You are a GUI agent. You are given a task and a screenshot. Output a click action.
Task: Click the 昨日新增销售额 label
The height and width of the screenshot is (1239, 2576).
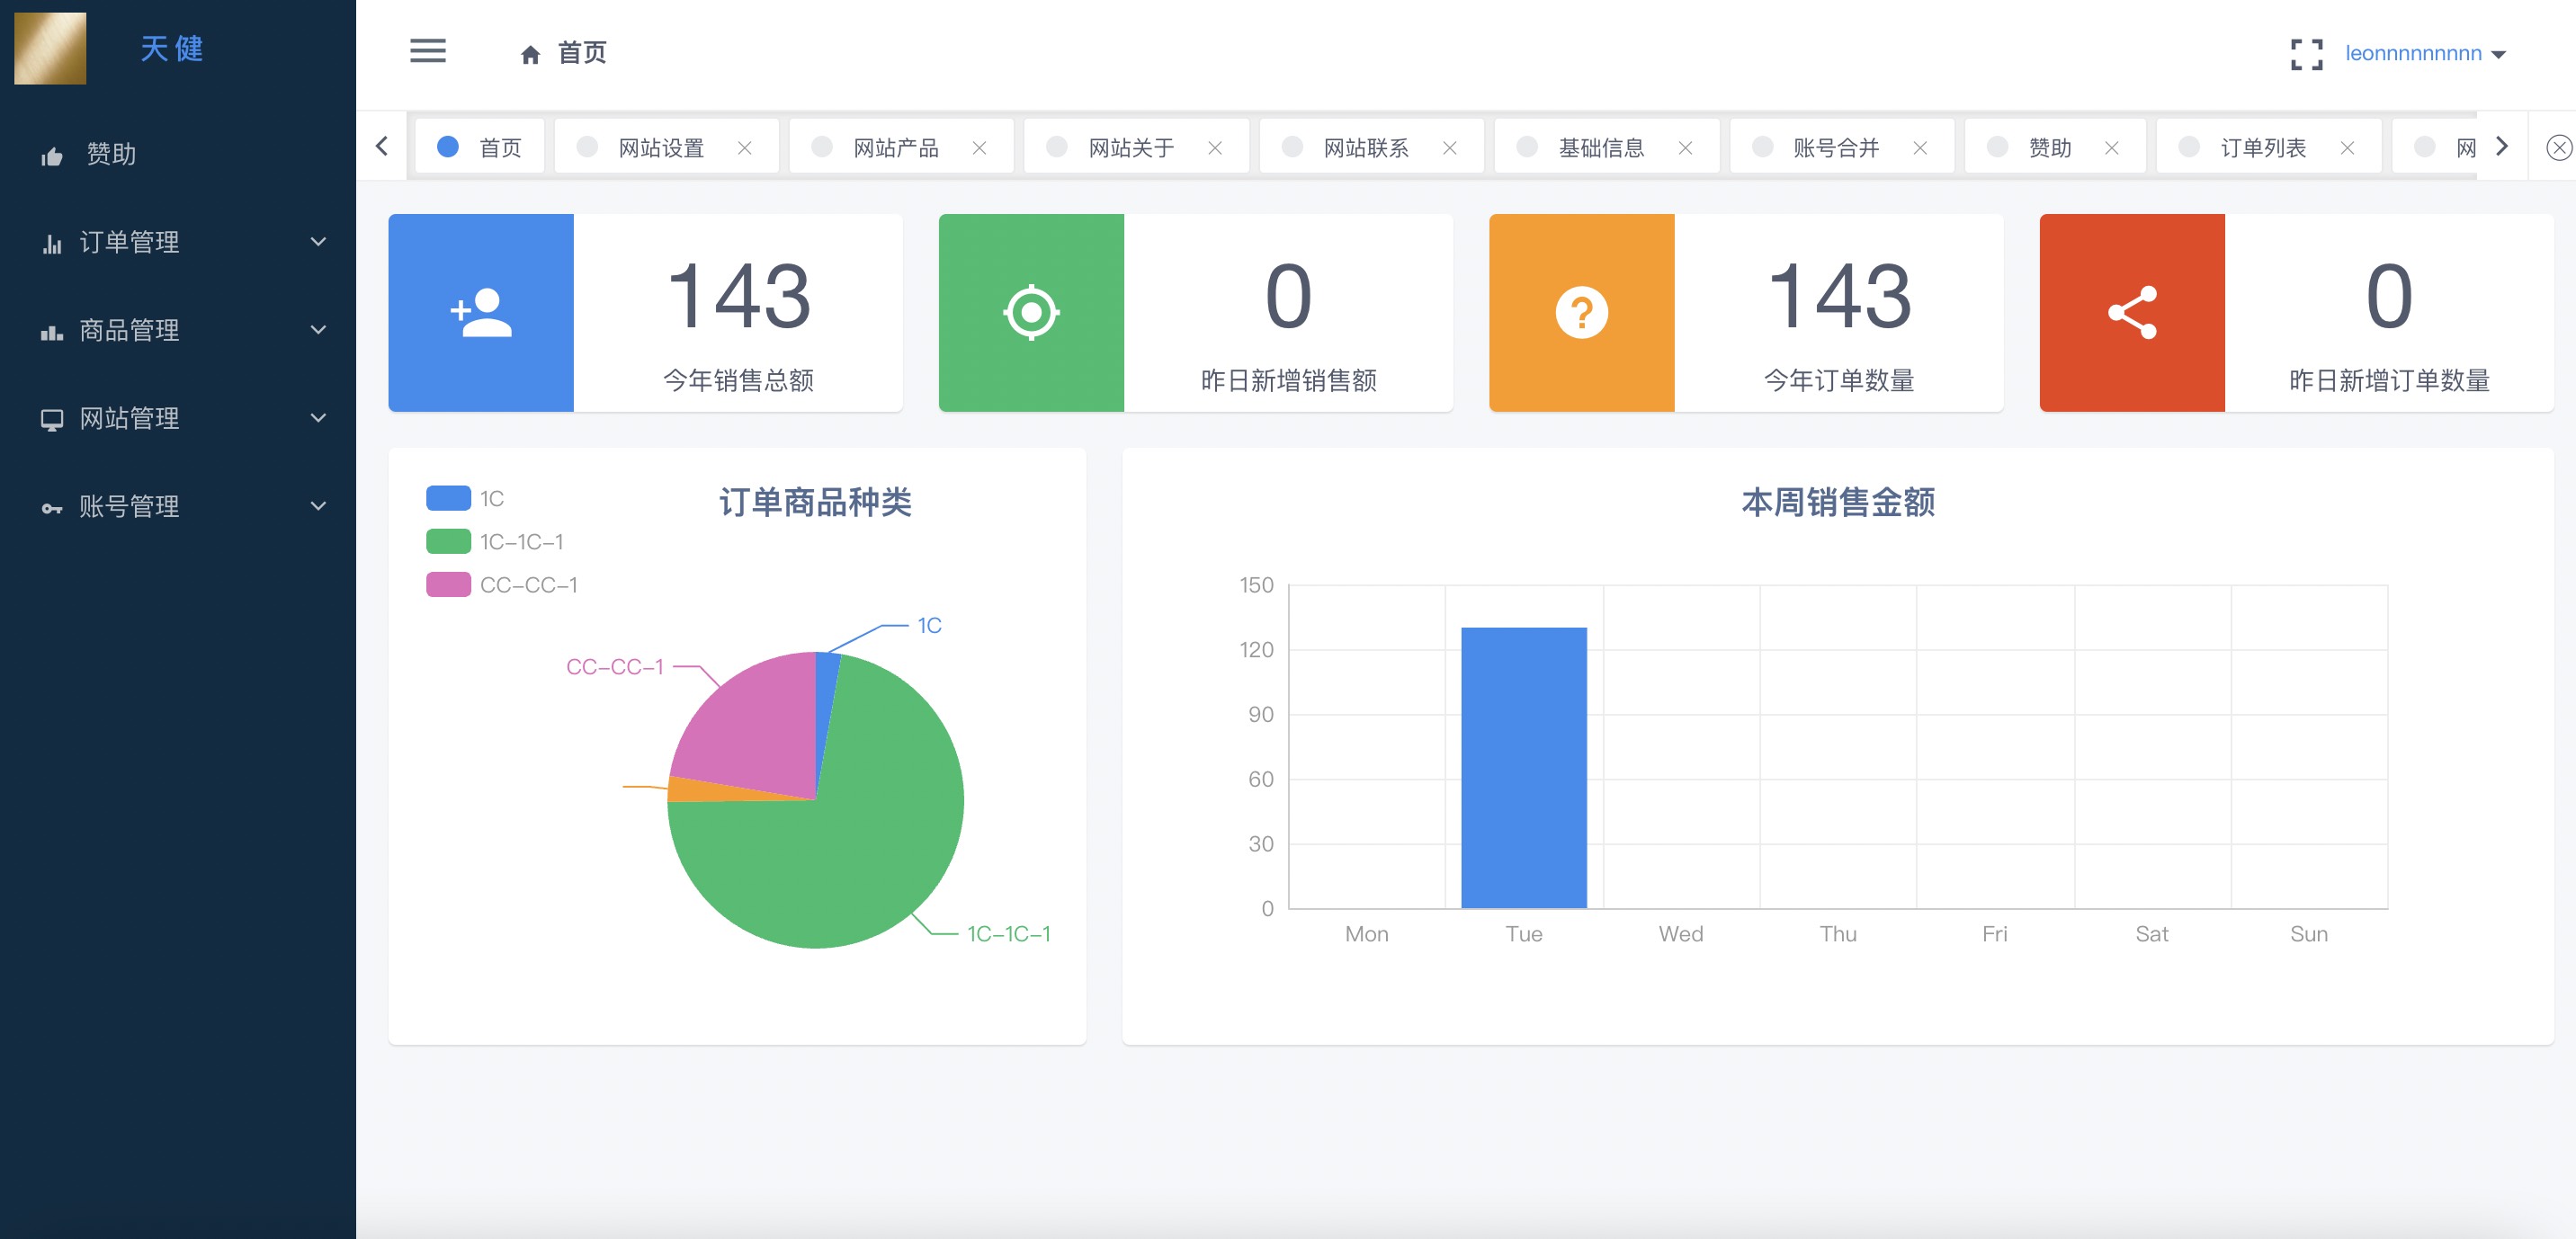pyautogui.click(x=1288, y=380)
